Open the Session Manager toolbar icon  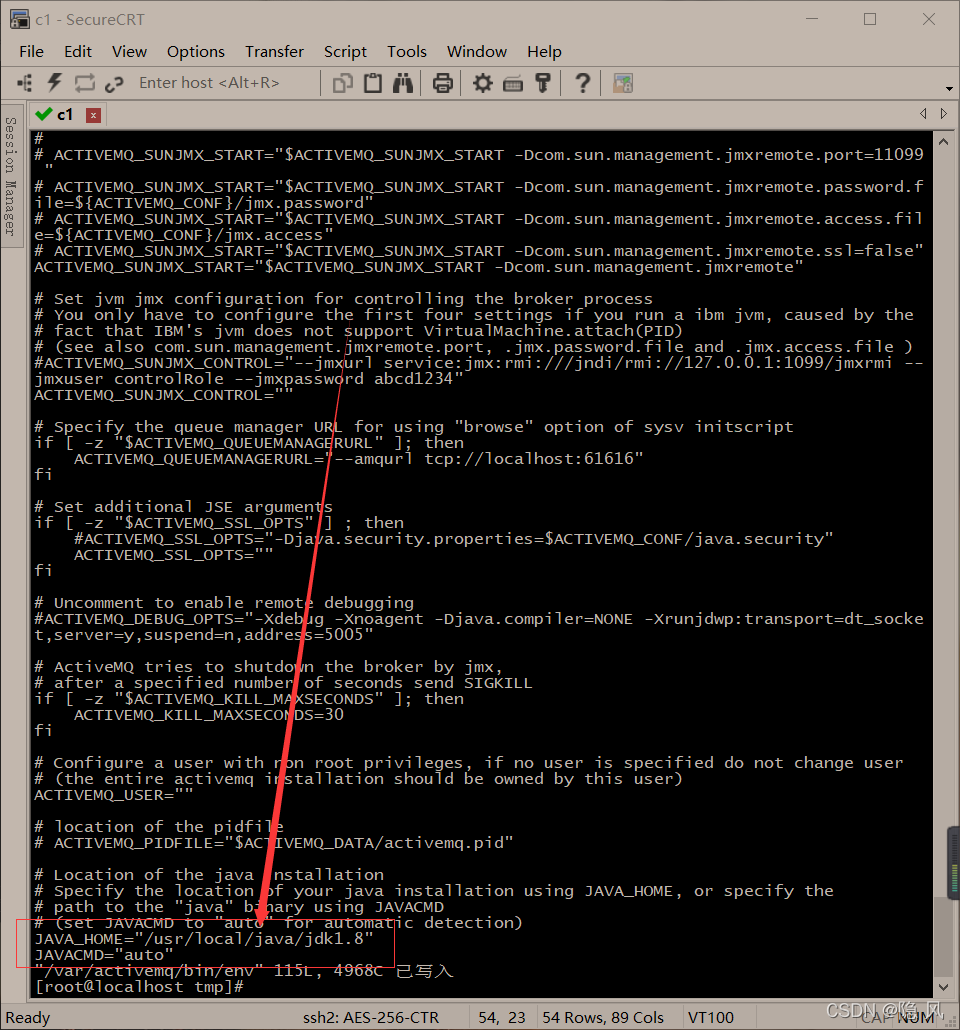pyautogui.click(x=25, y=83)
